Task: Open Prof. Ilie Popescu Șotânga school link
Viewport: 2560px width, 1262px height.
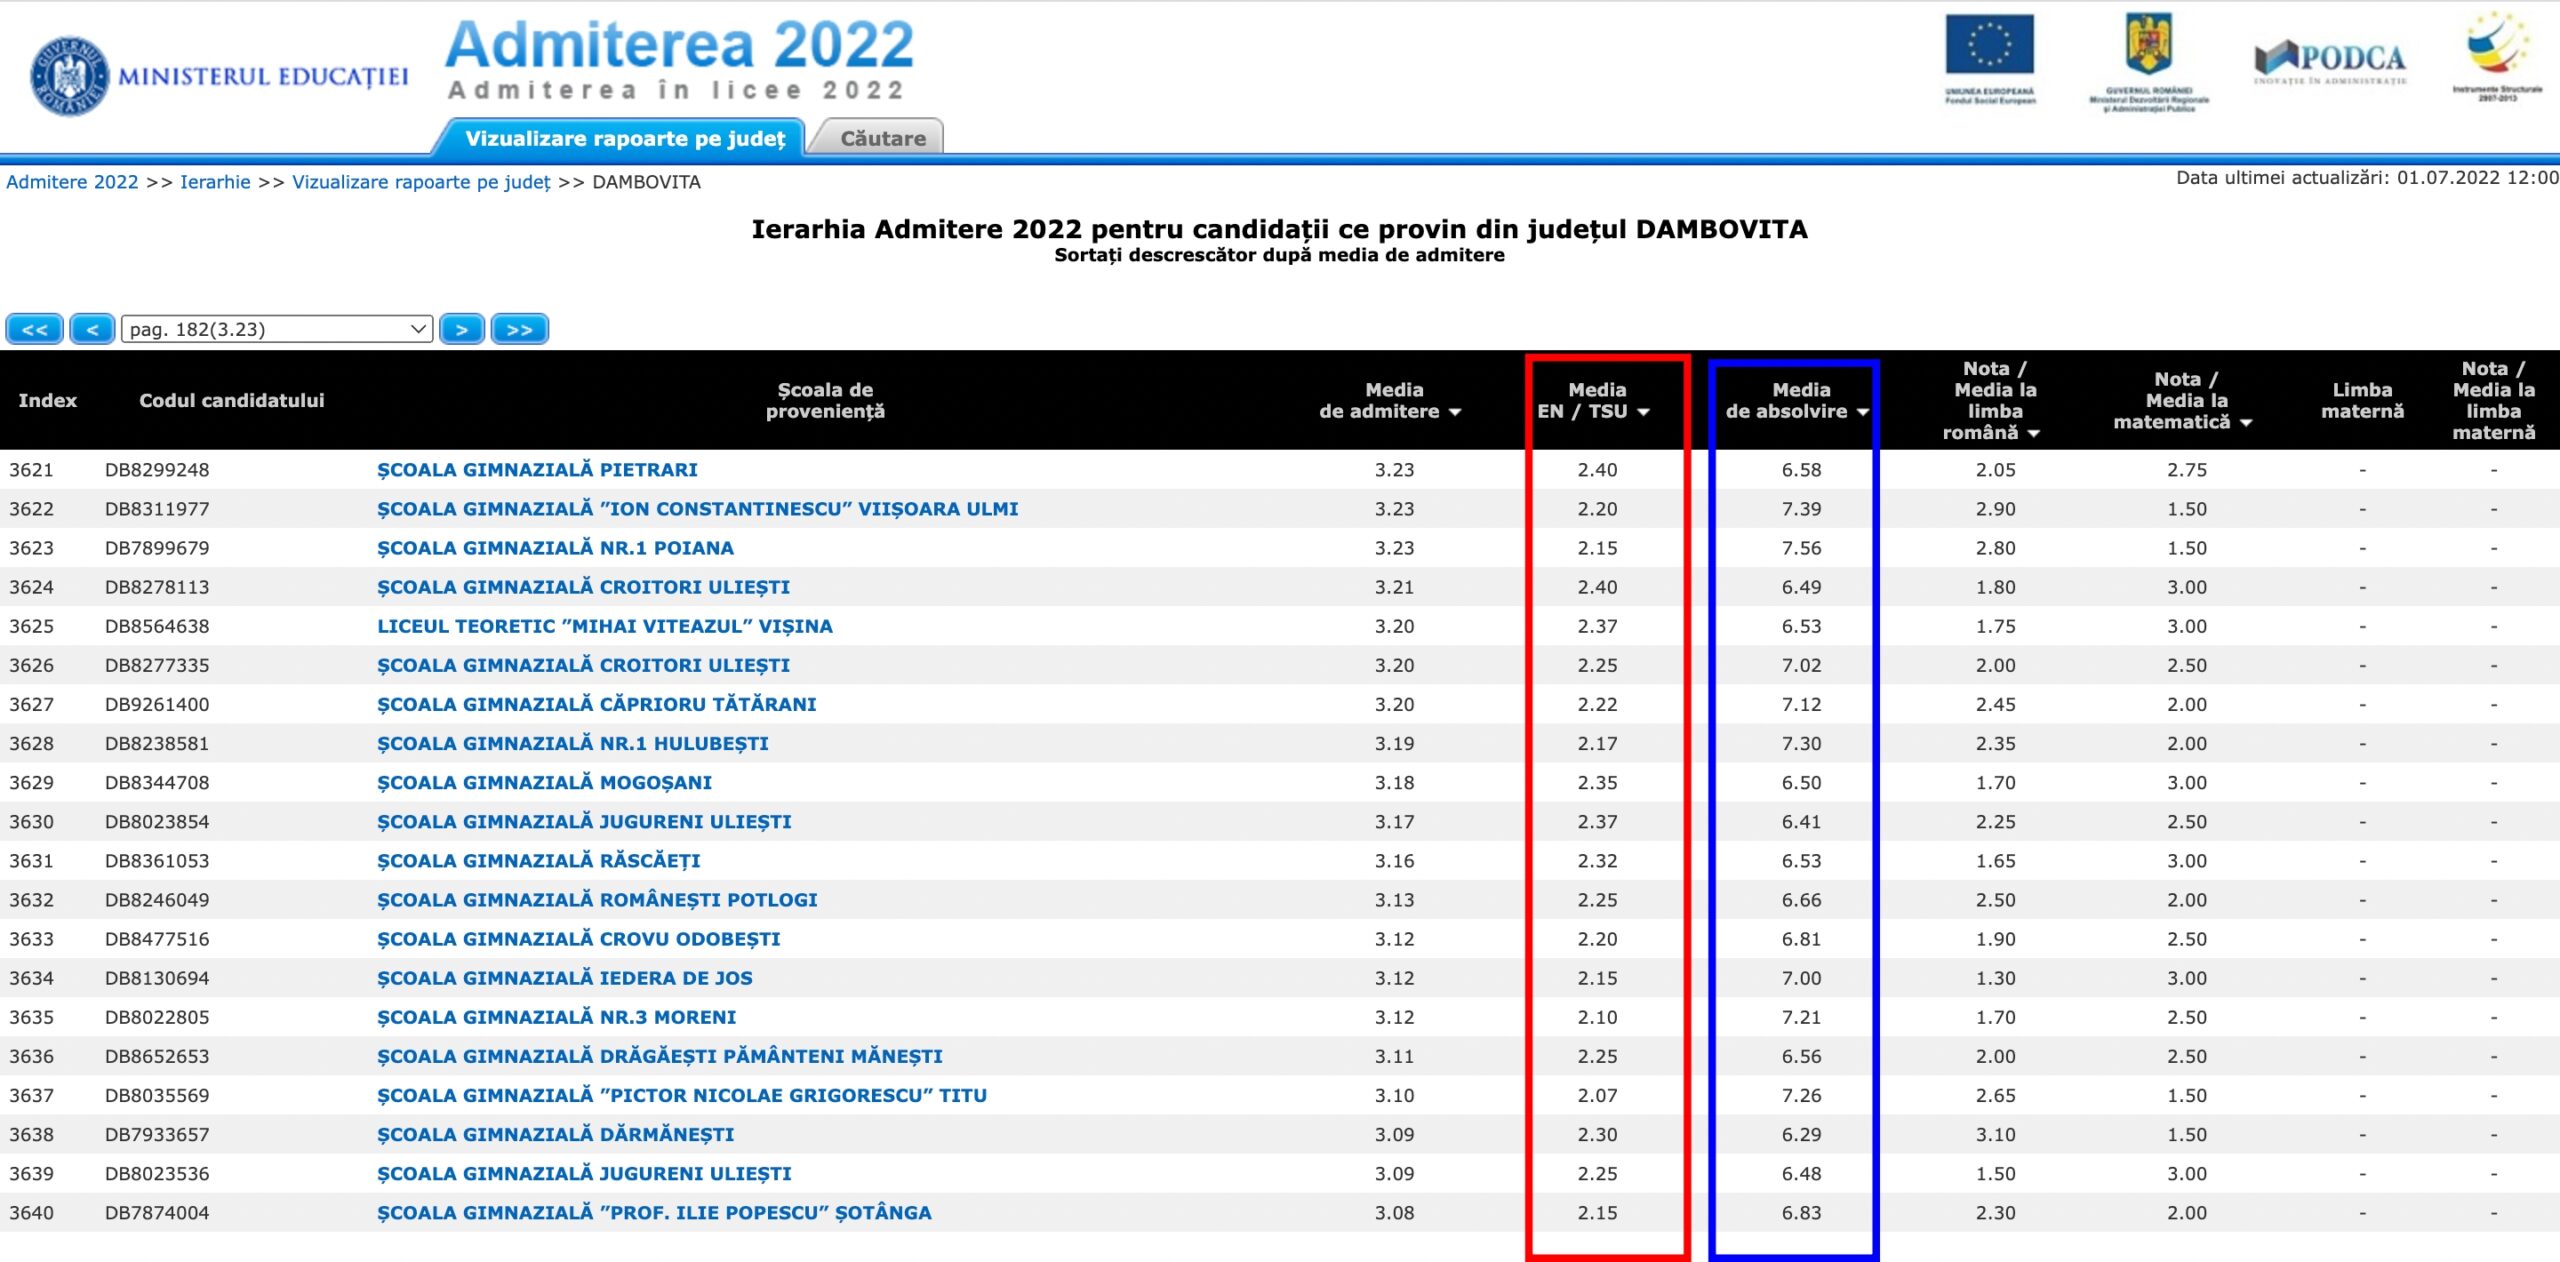Action: [x=654, y=1212]
